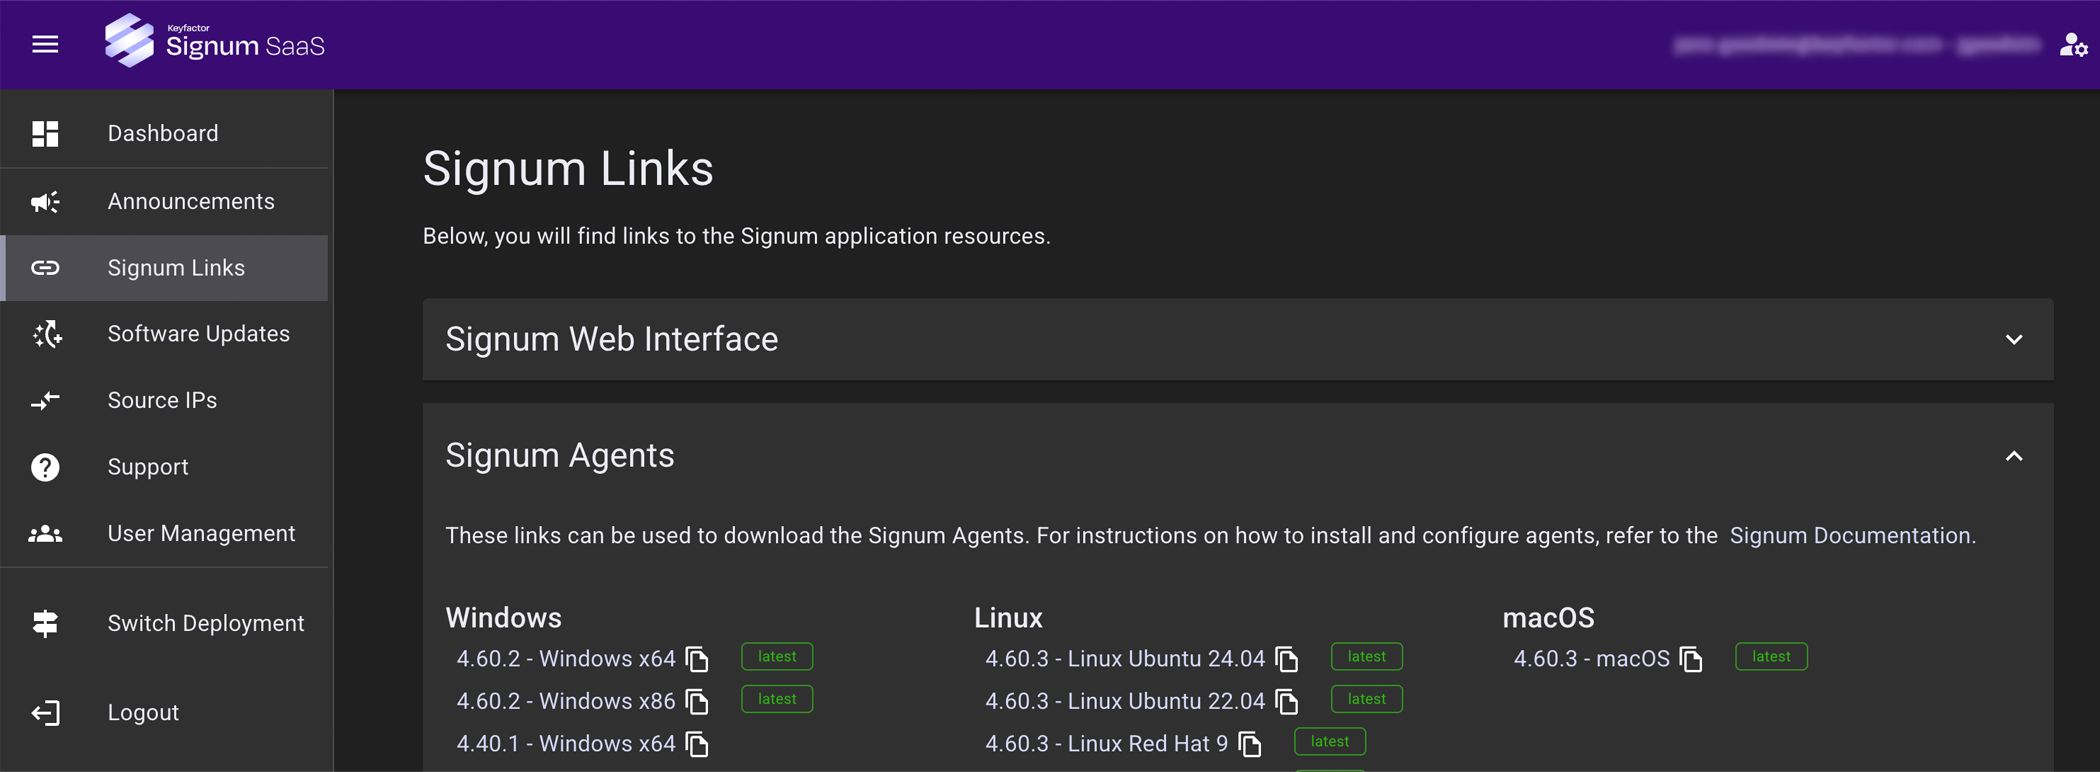Copy the Linux Red Hat 9 link

[x=1251, y=744]
